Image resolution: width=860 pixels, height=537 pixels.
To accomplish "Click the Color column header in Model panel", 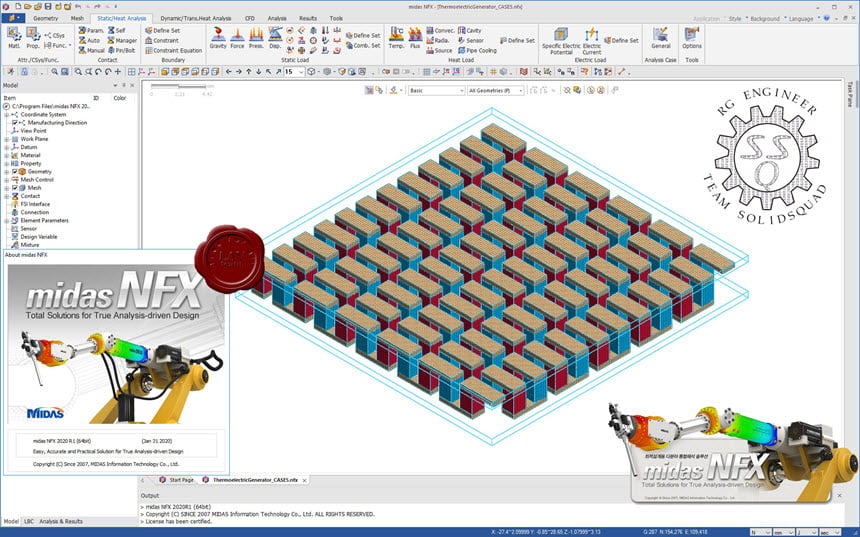I will [x=120, y=98].
